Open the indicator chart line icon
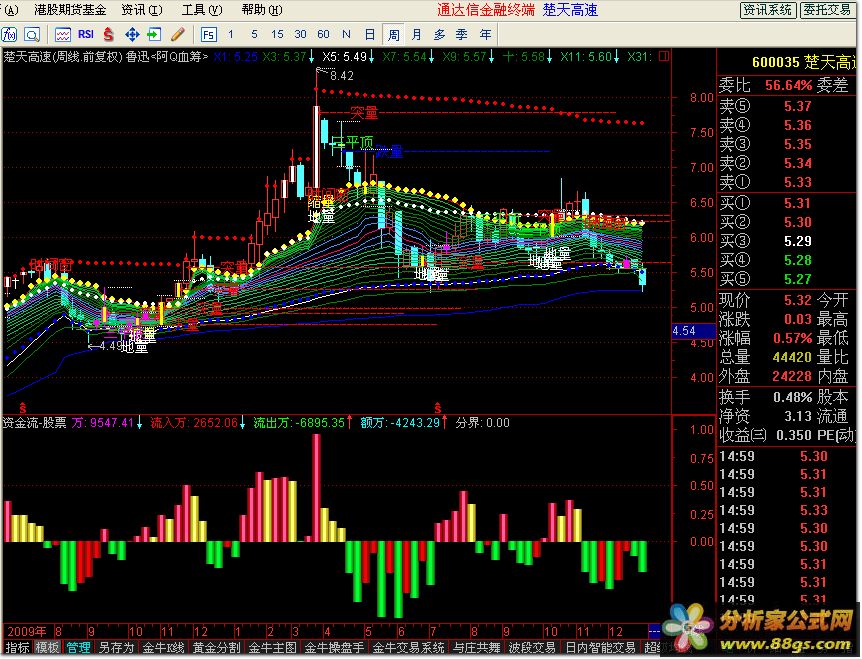The image size is (862, 659). [x=63, y=35]
